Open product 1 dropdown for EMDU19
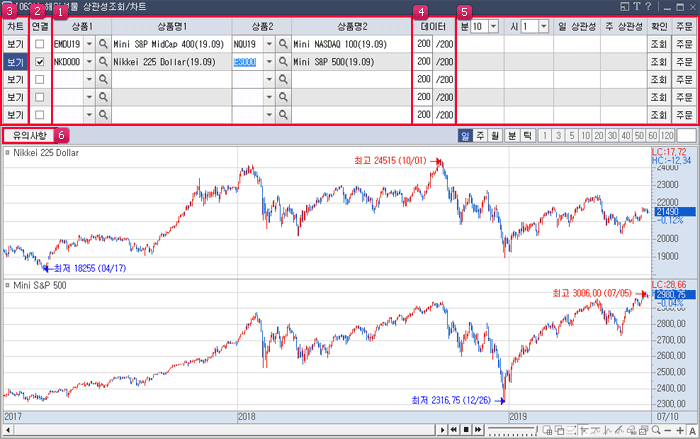Image resolution: width=700 pixels, height=439 pixels. pos(89,44)
